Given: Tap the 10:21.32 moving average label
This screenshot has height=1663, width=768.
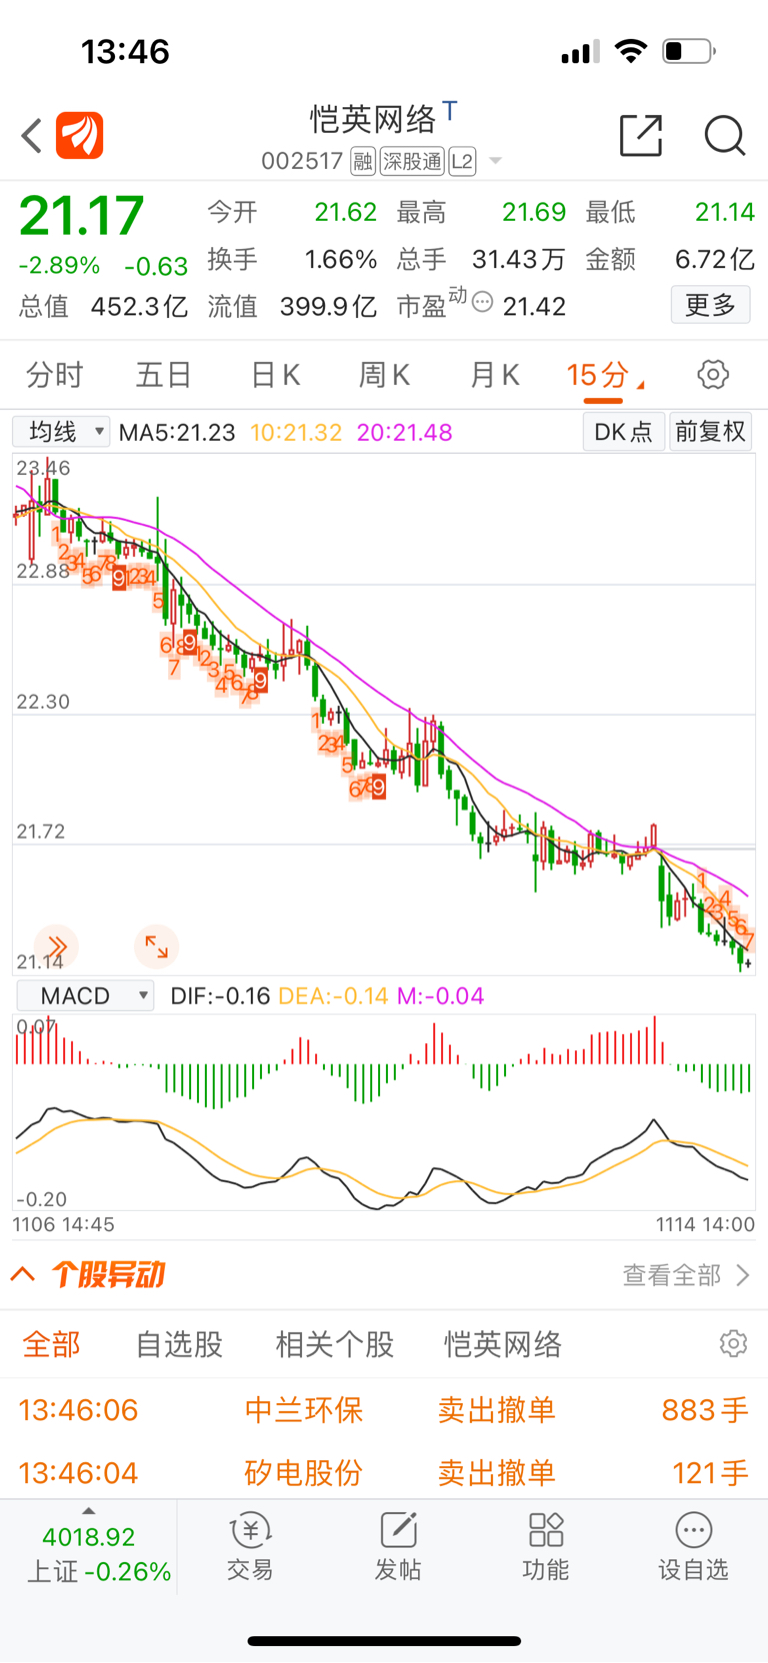Looking at the screenshot, I should [296, 433].
